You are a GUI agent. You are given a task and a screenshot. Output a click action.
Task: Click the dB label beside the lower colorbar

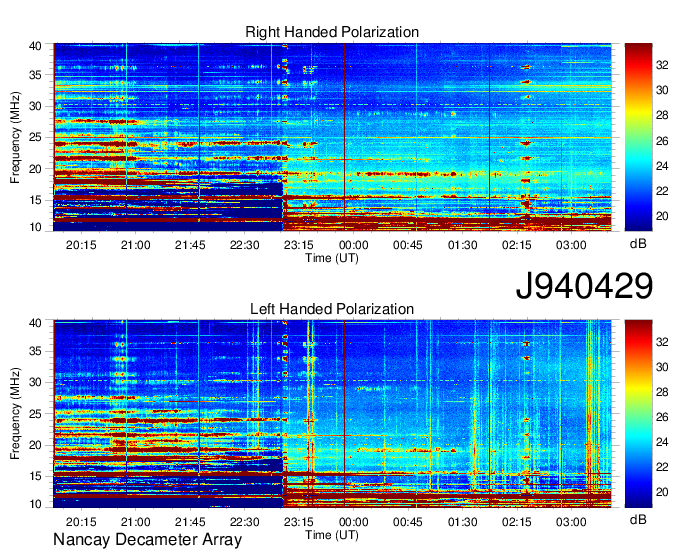(638, 519)
